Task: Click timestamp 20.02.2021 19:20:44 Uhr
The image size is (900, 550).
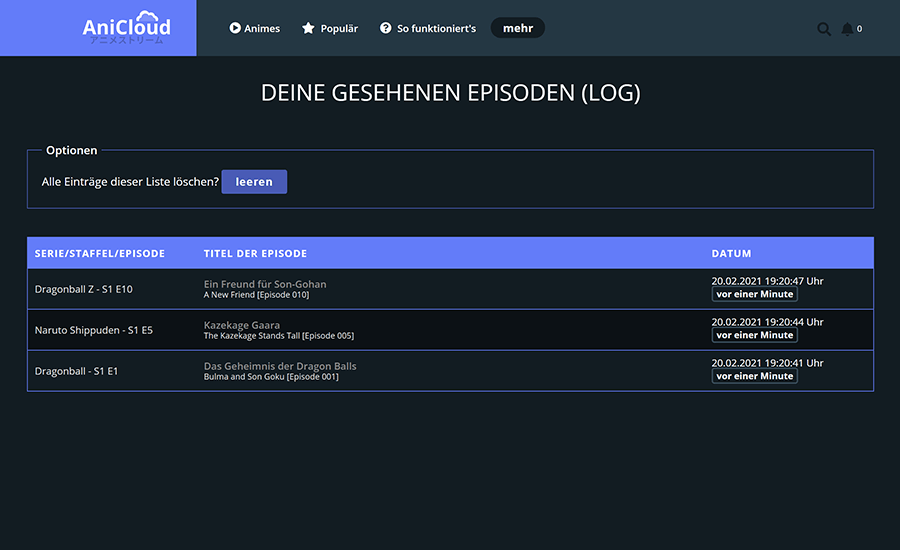Action: pyautogui.click(x=767, y=322)
